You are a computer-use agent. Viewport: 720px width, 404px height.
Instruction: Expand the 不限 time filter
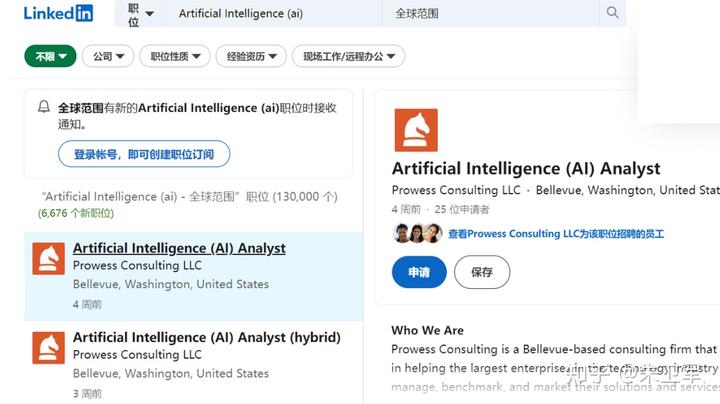pos(51,56)
